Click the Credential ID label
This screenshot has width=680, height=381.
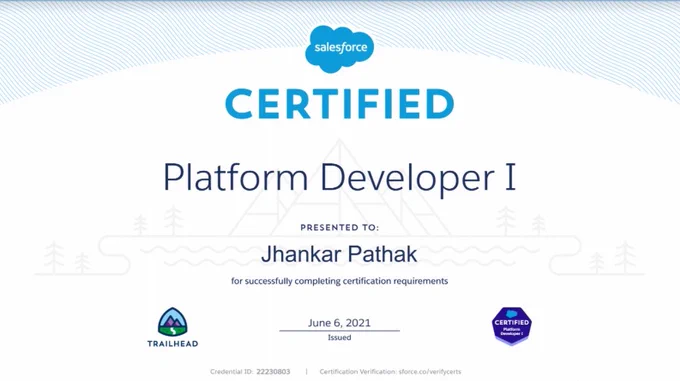pos(232,372)
